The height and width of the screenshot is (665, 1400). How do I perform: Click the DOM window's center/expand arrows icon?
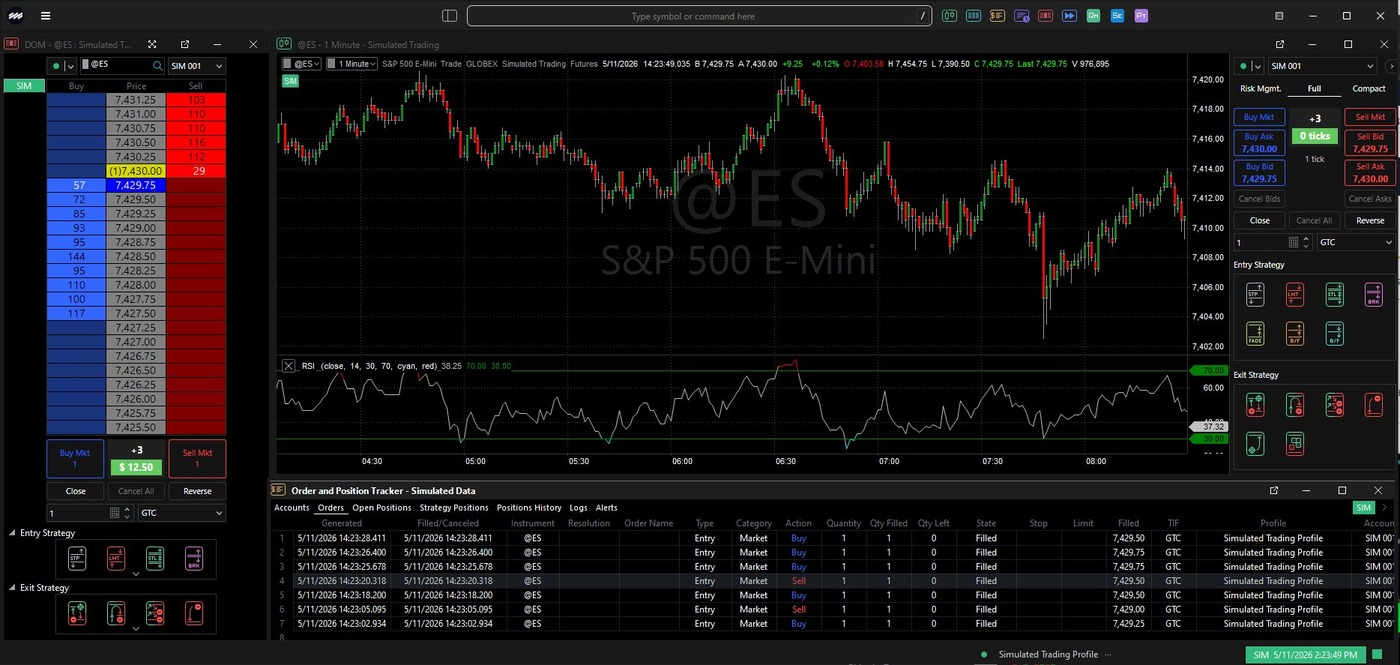tap(152, 44)
